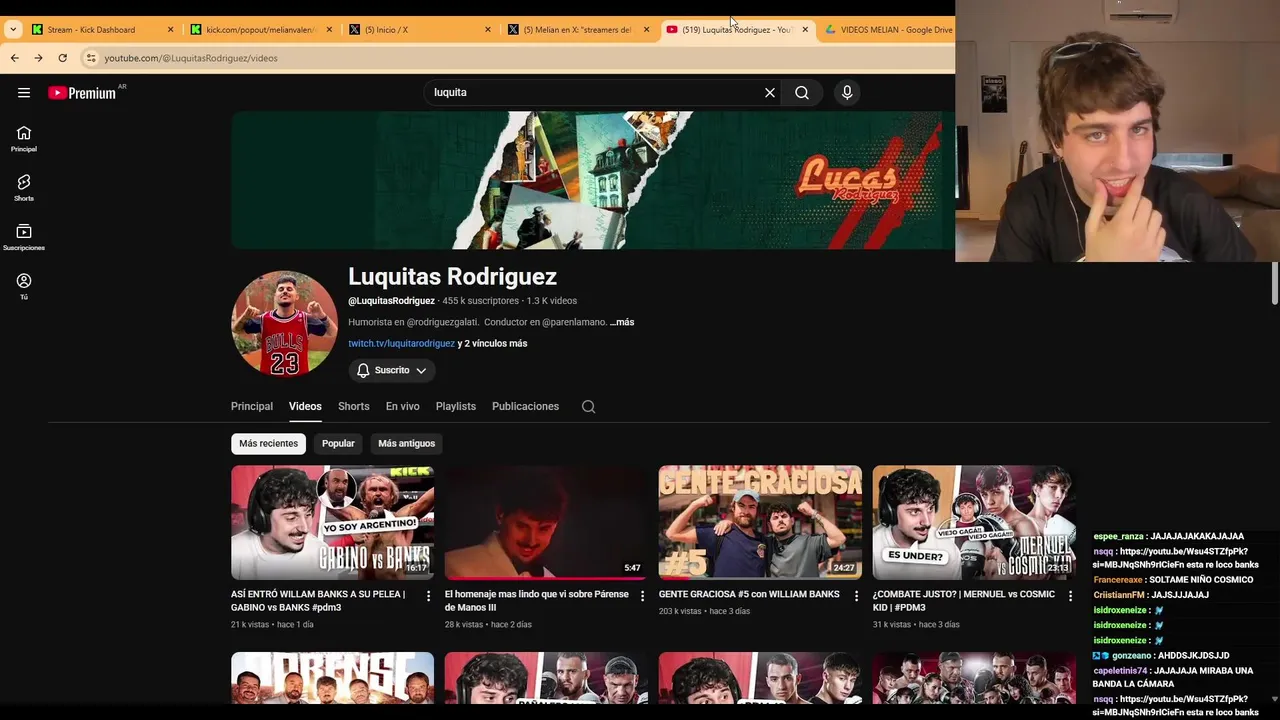1280x720 pixels.
Task: Open the channel Principal tab
Action: coord(252,406)
